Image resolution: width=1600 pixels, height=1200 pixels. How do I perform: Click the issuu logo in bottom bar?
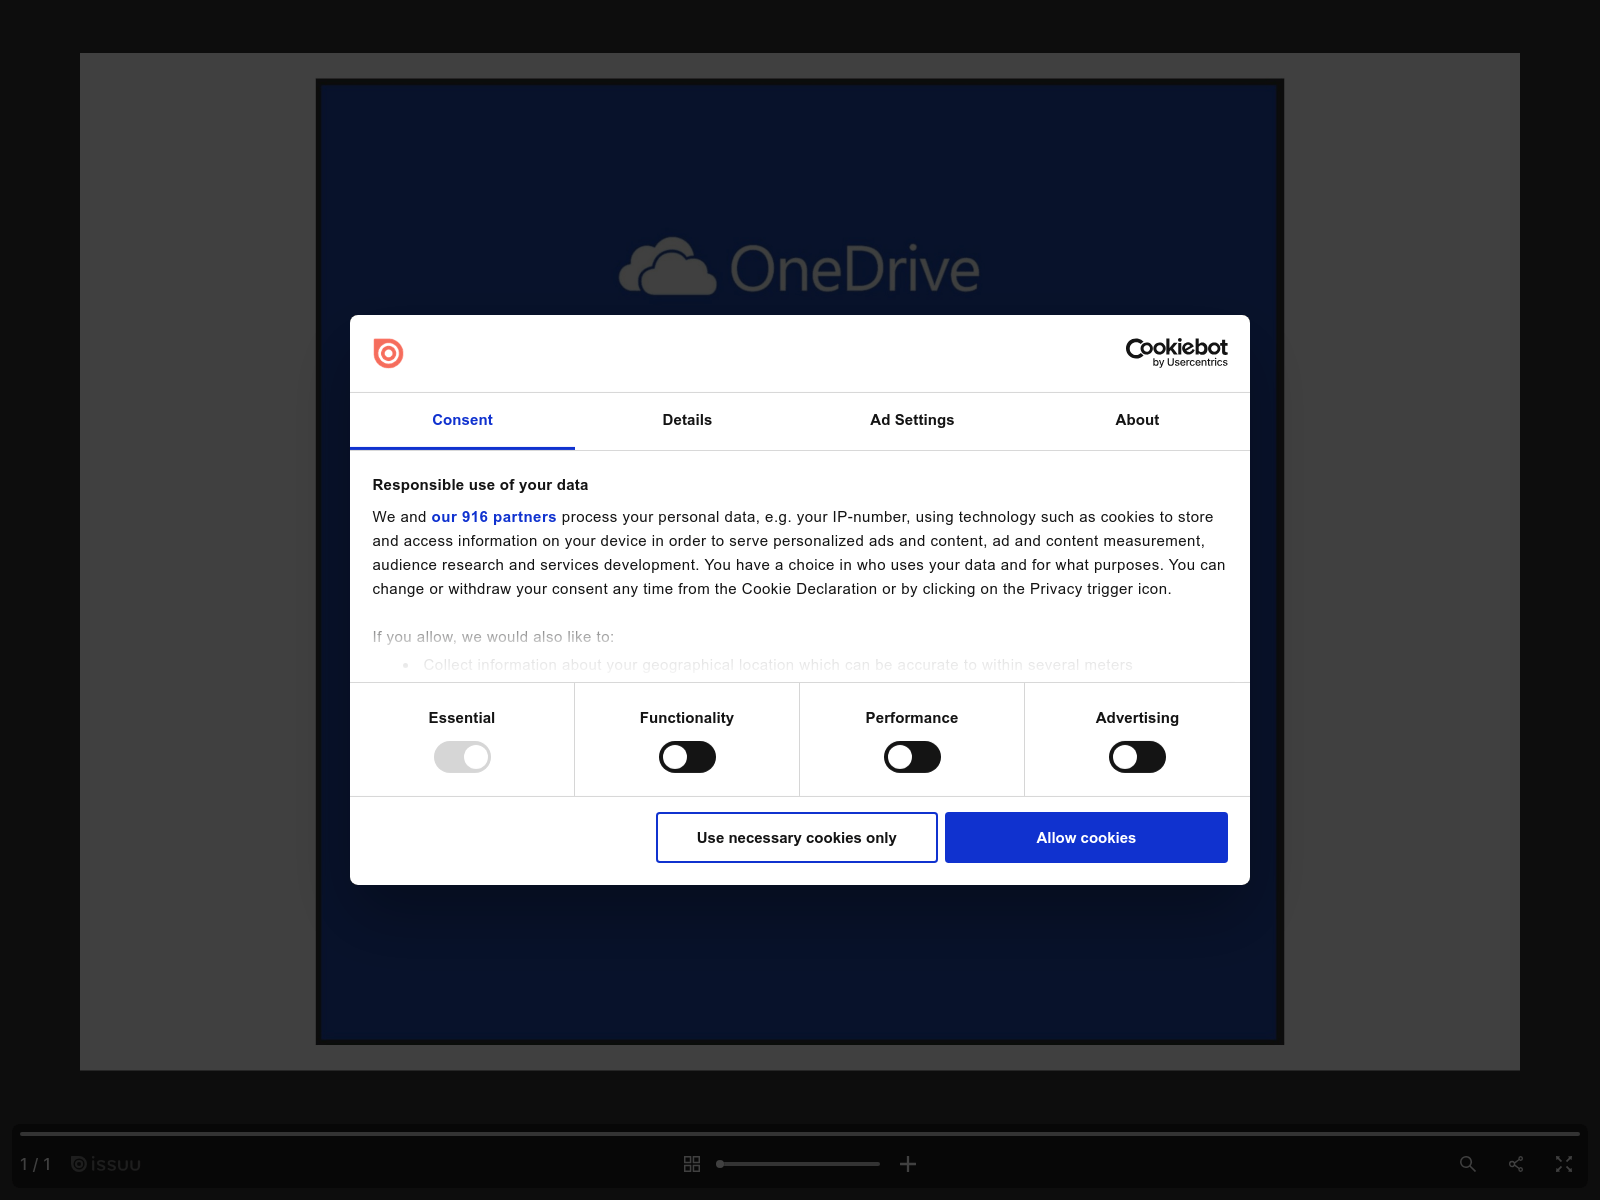(106, 1164)
